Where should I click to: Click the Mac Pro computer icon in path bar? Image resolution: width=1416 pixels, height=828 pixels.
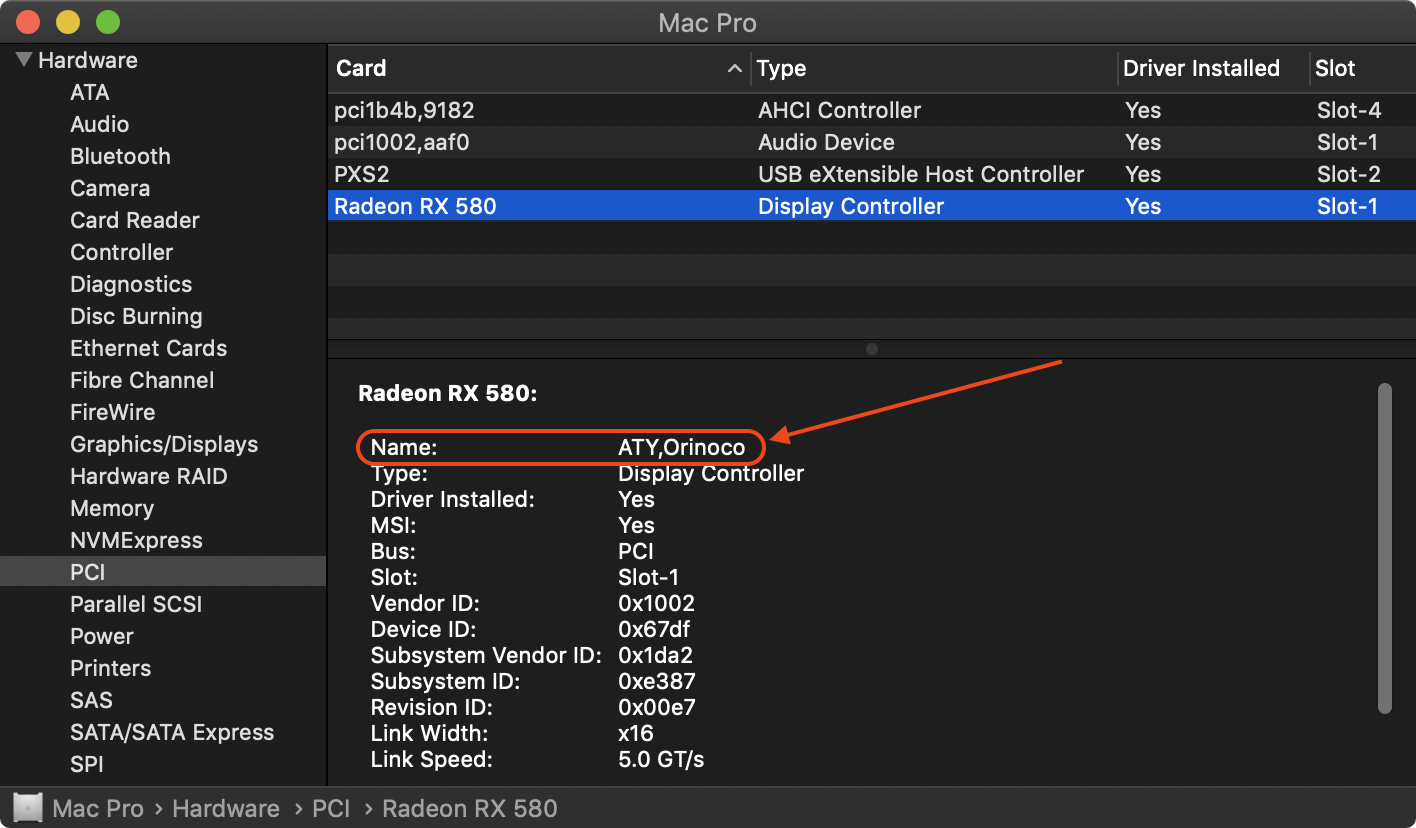pyautogui.click(x=29, y=808)
